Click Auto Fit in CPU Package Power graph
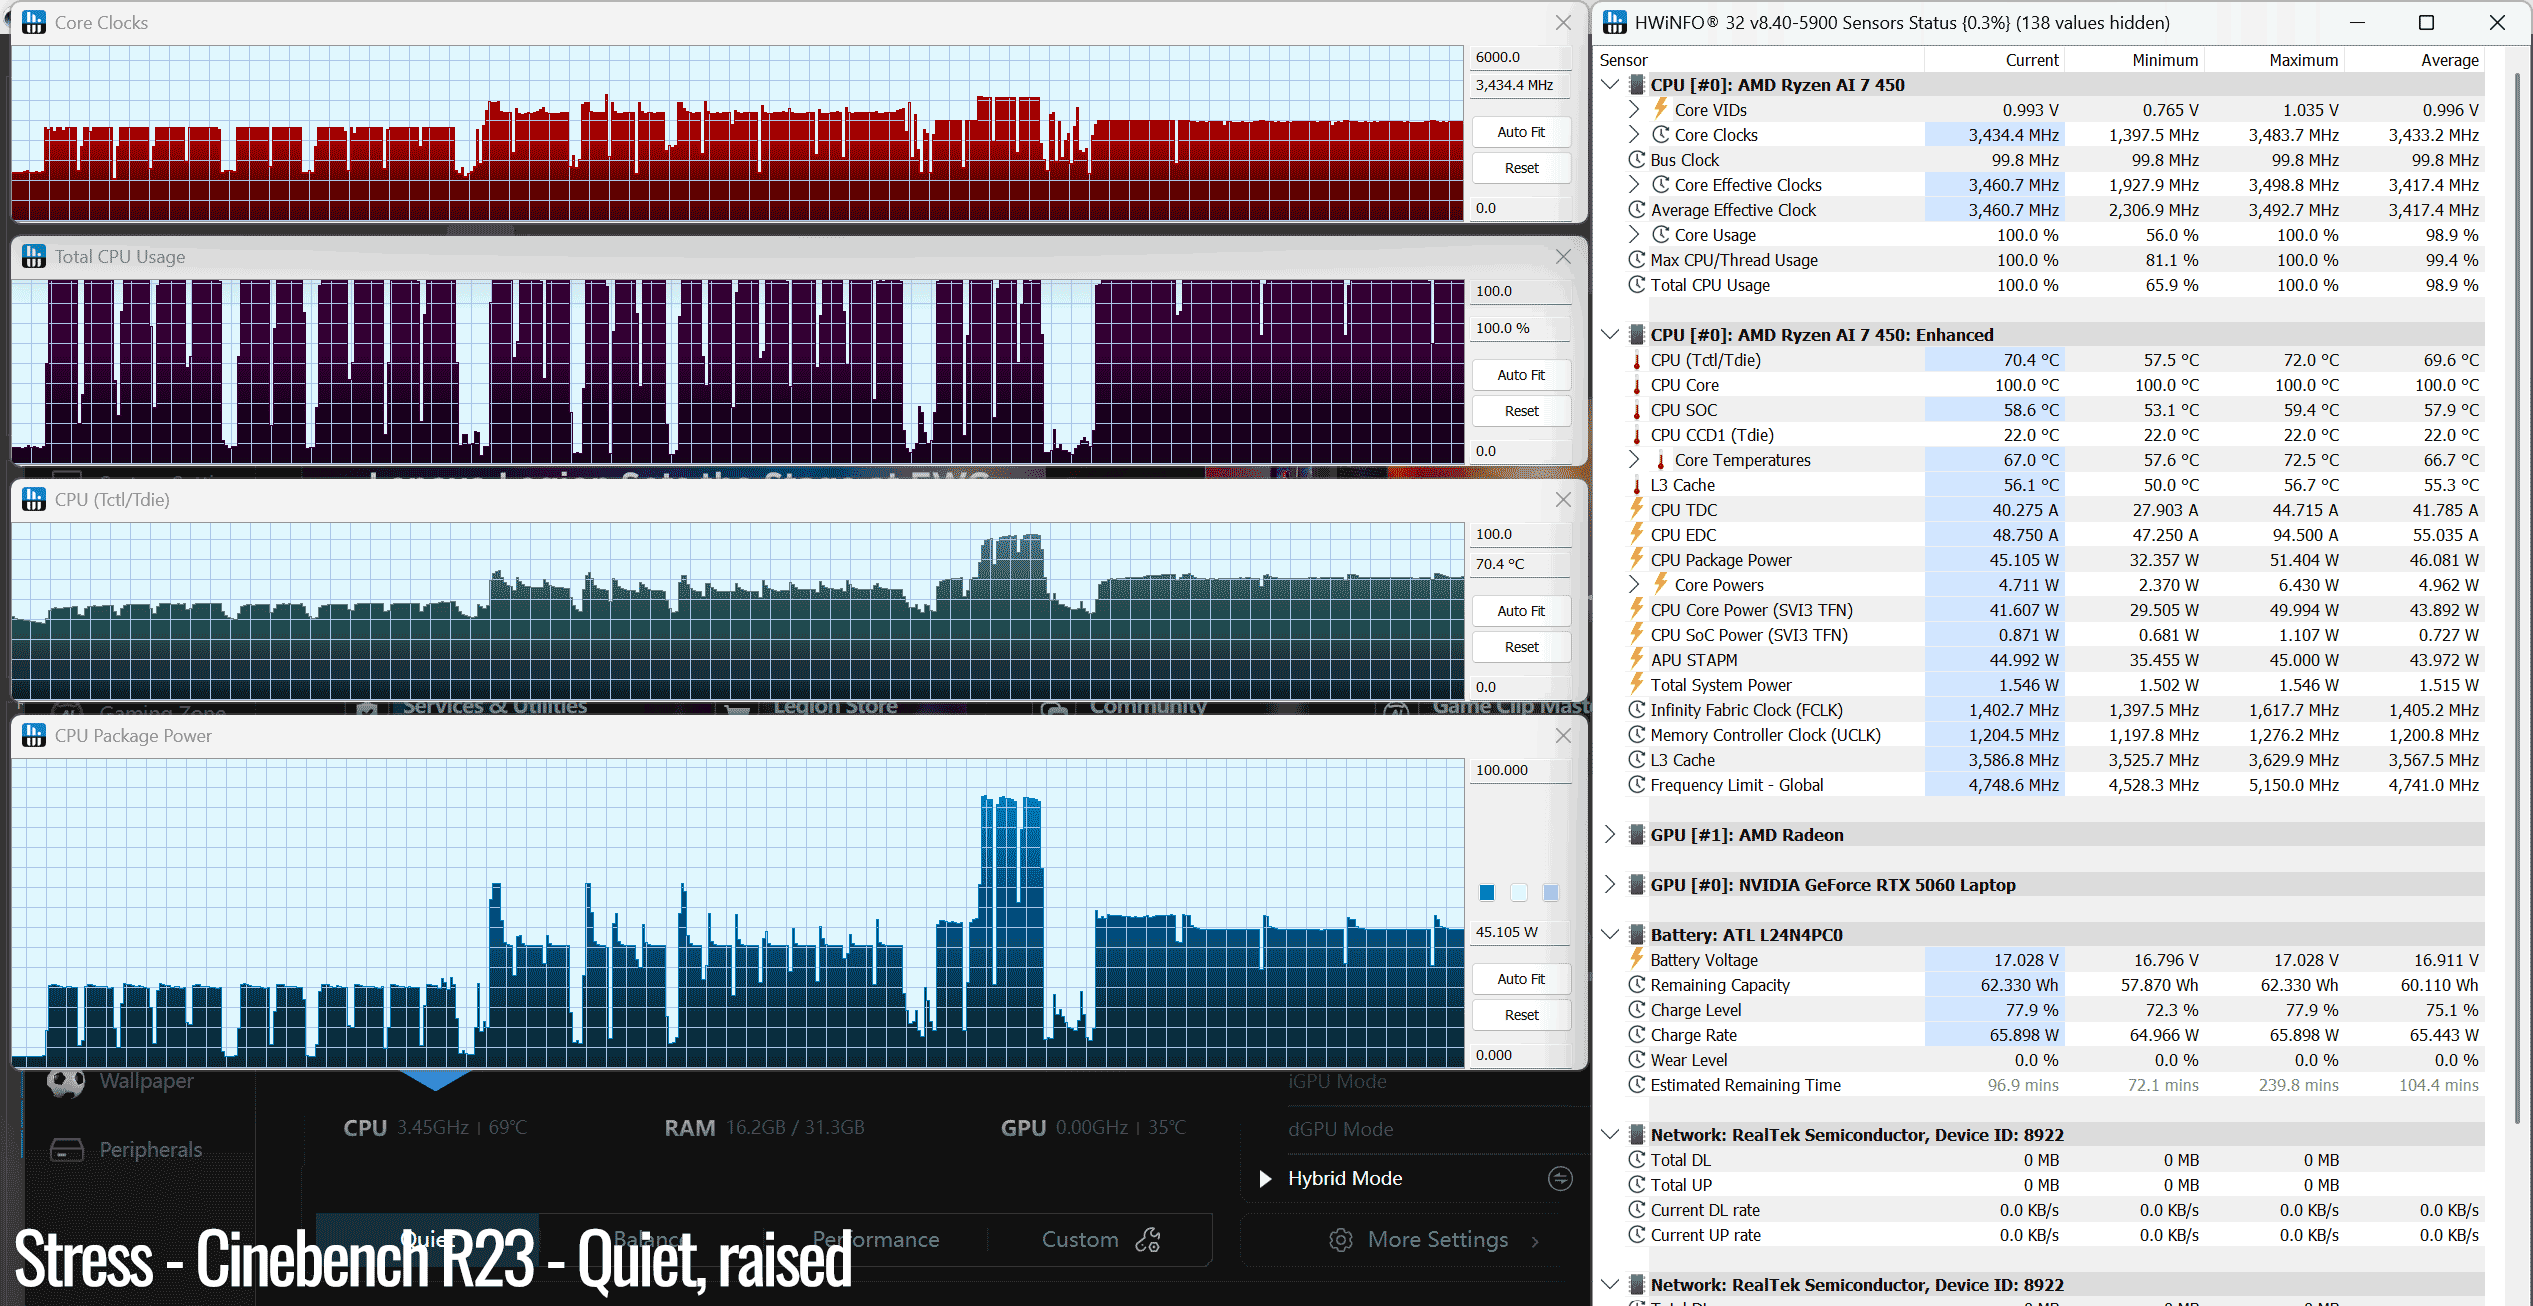This screenshot has height=1306, width=2533. click(x=1521, y=979)
